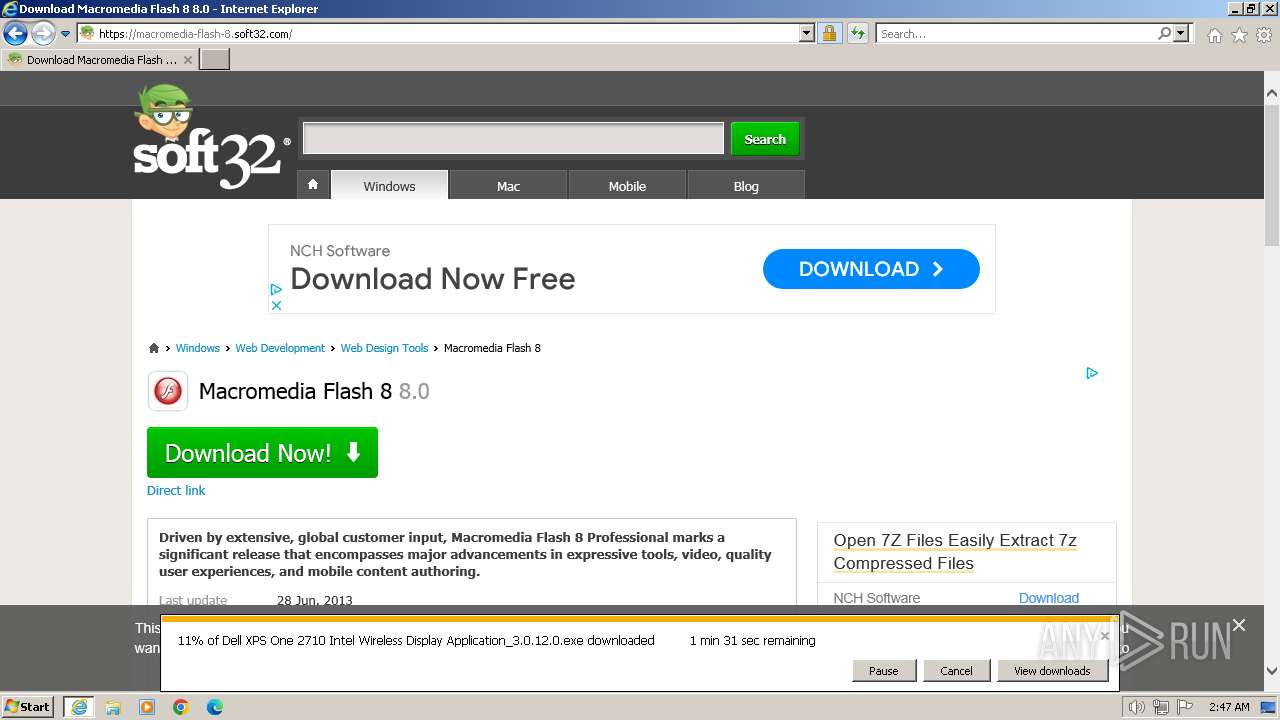Open Favorites star icon
Image resolution: width=1280 pixels, height=720 pixels.
[1239, 35]
